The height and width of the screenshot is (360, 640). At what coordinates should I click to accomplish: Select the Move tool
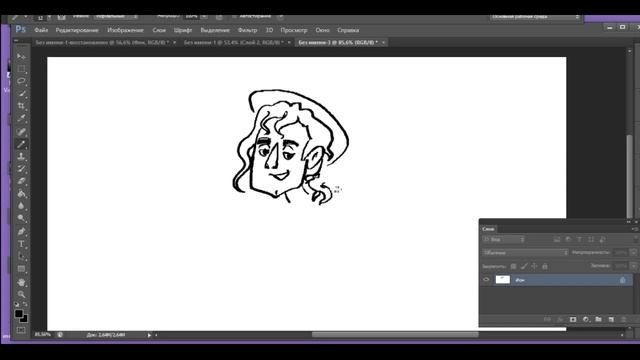coord(21,56)
